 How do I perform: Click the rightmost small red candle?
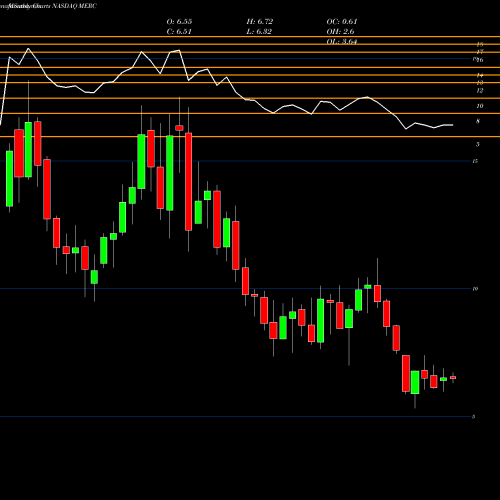[453, 378]
